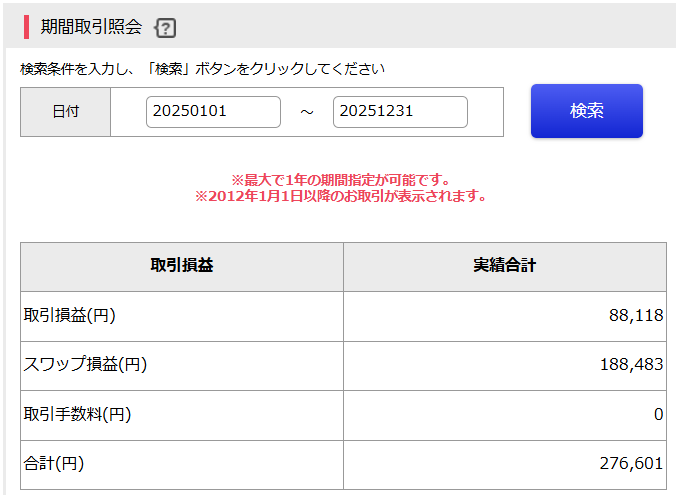Image resolution: width=676 pixels, height=495 pixels.
Task: Select the 取引損益(円) row label
Action: coord(70,315)
